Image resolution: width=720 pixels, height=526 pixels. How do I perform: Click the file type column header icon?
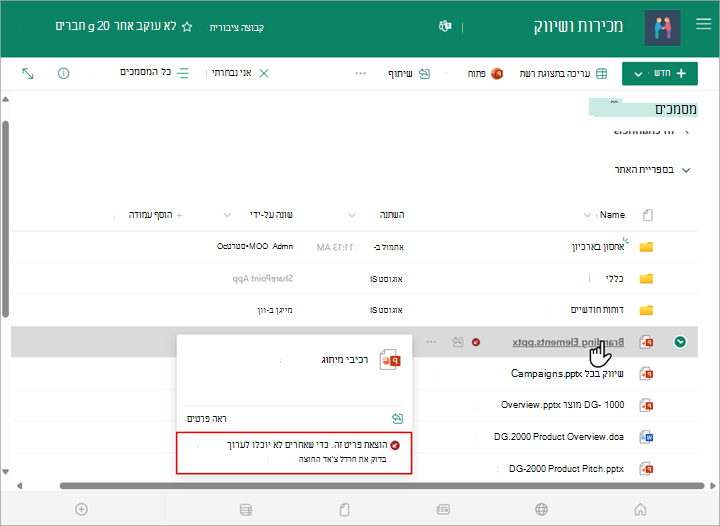coord(647,215)
